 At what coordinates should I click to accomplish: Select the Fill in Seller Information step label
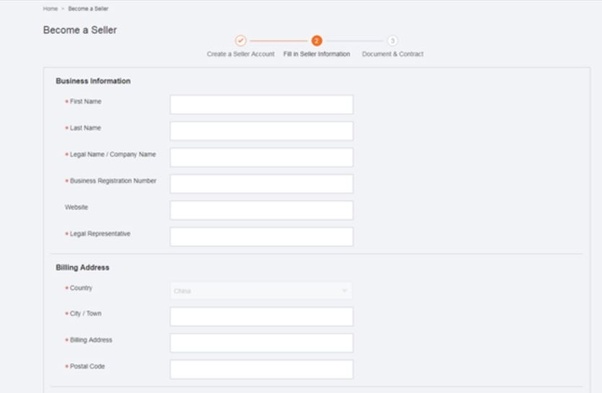(x=317, y=54)
